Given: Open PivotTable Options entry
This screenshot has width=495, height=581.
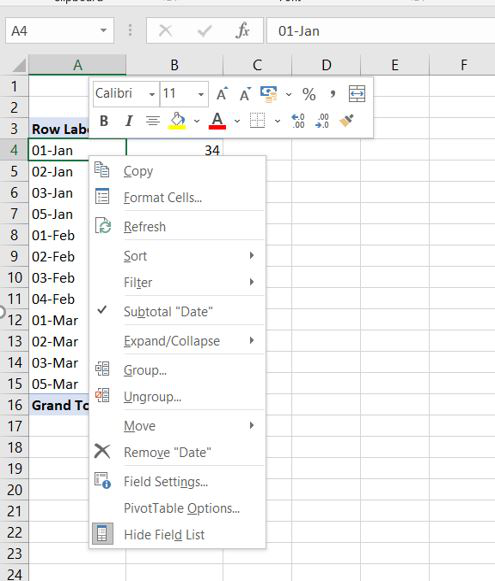Looking at the screenshot, I should [x=177, y=508].
